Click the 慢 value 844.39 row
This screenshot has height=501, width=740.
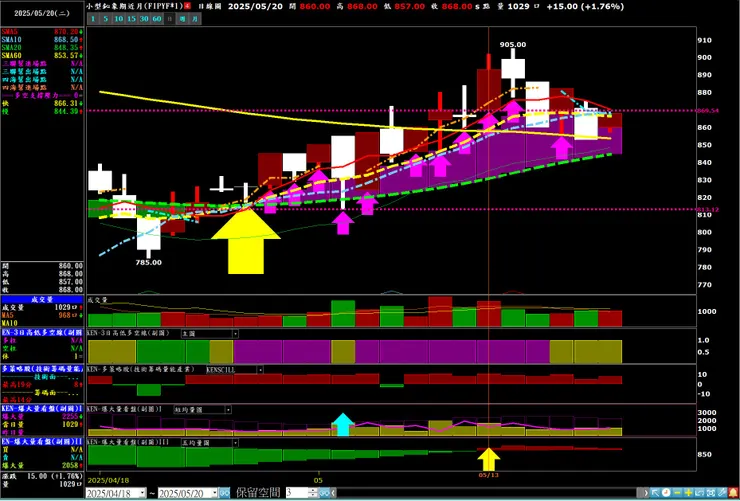pyautogui.click(x=42, y=111)
